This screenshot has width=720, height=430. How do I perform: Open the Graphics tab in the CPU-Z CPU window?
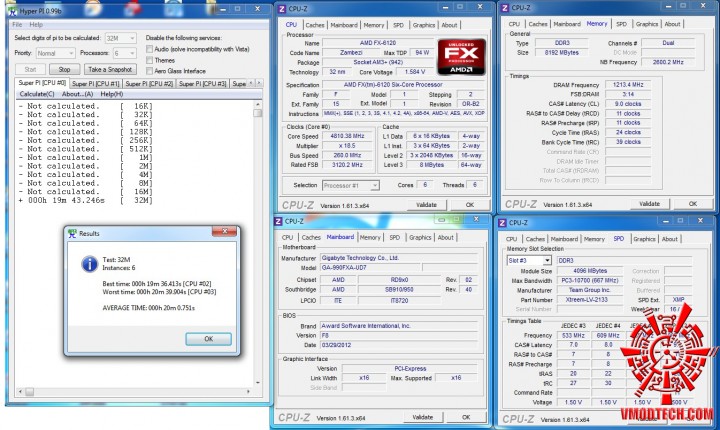pos(423,25)
